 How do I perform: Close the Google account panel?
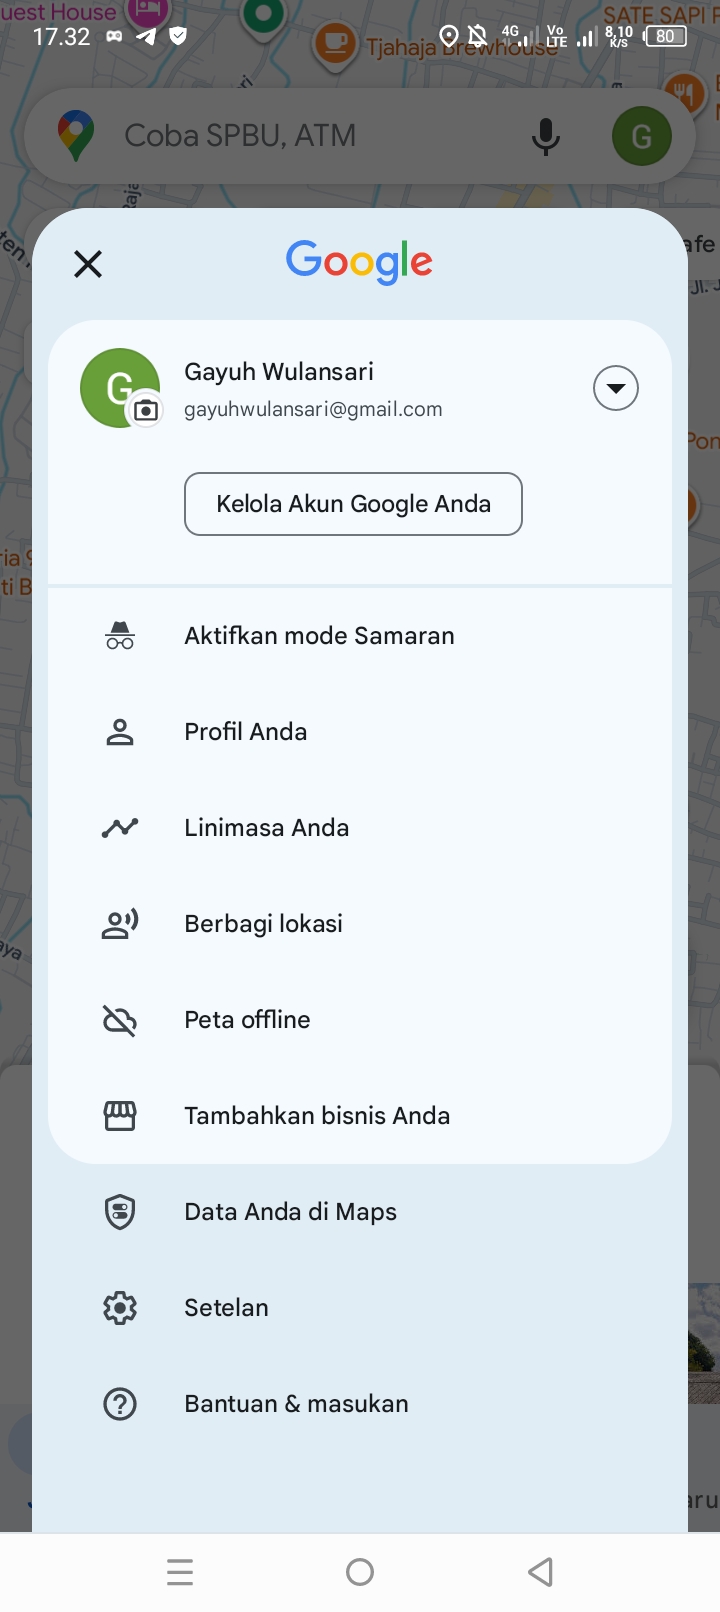tap(88, 264)
